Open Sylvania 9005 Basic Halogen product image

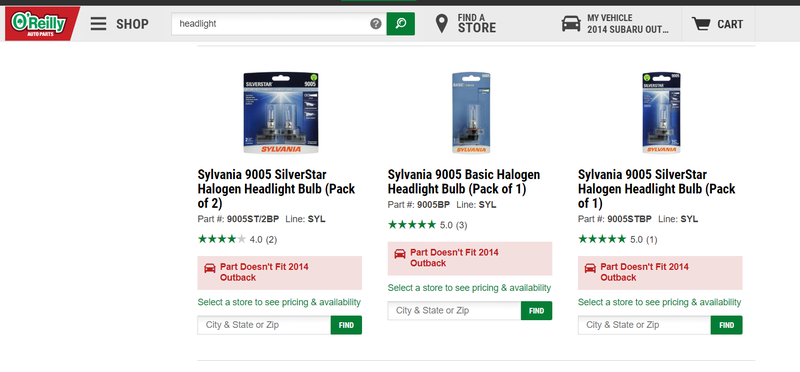pyautogui.click(x=471, y=113)
